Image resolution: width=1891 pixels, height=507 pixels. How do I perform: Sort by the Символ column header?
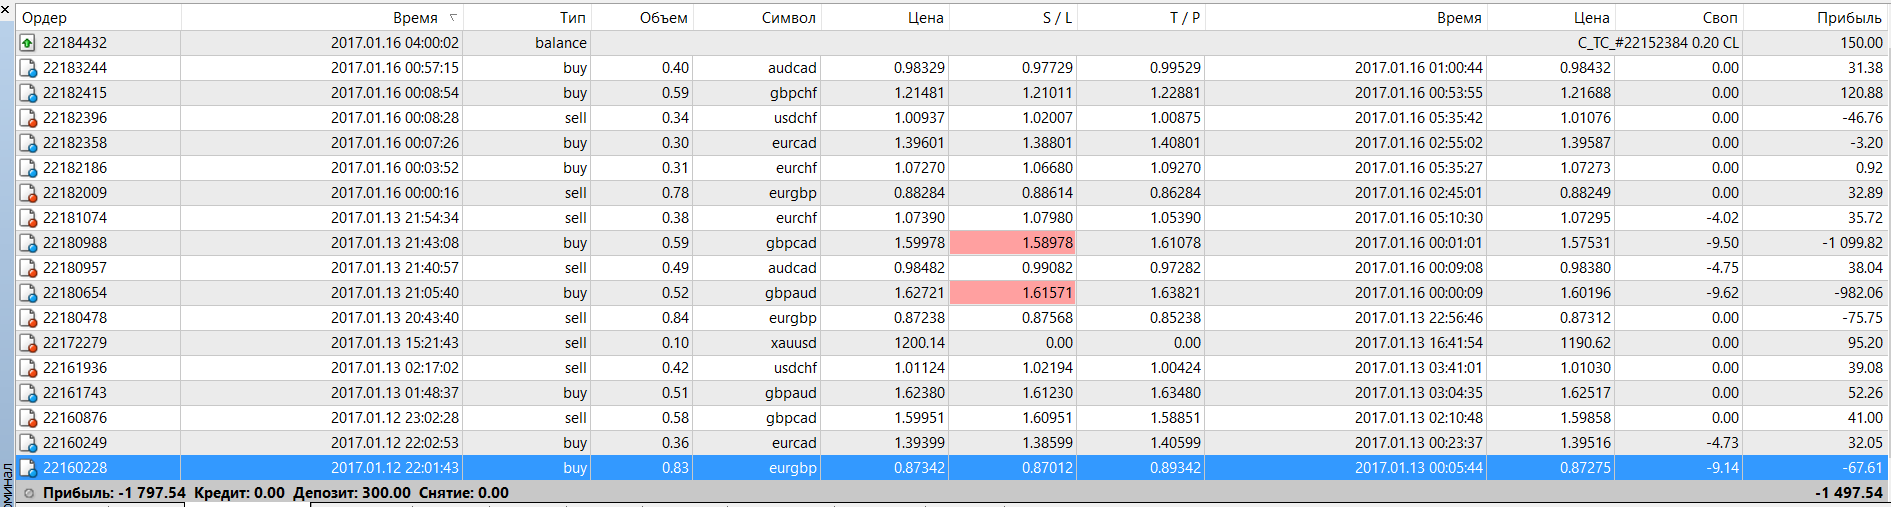757,17
